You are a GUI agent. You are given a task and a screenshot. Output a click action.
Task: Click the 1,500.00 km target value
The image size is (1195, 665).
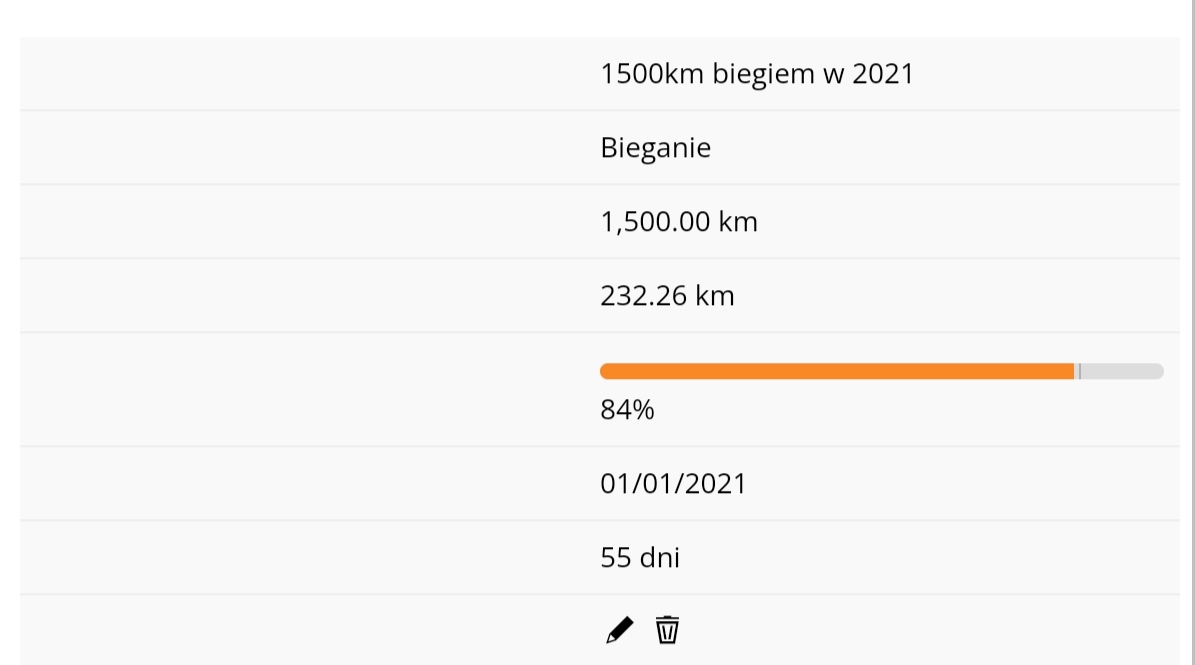679,222
